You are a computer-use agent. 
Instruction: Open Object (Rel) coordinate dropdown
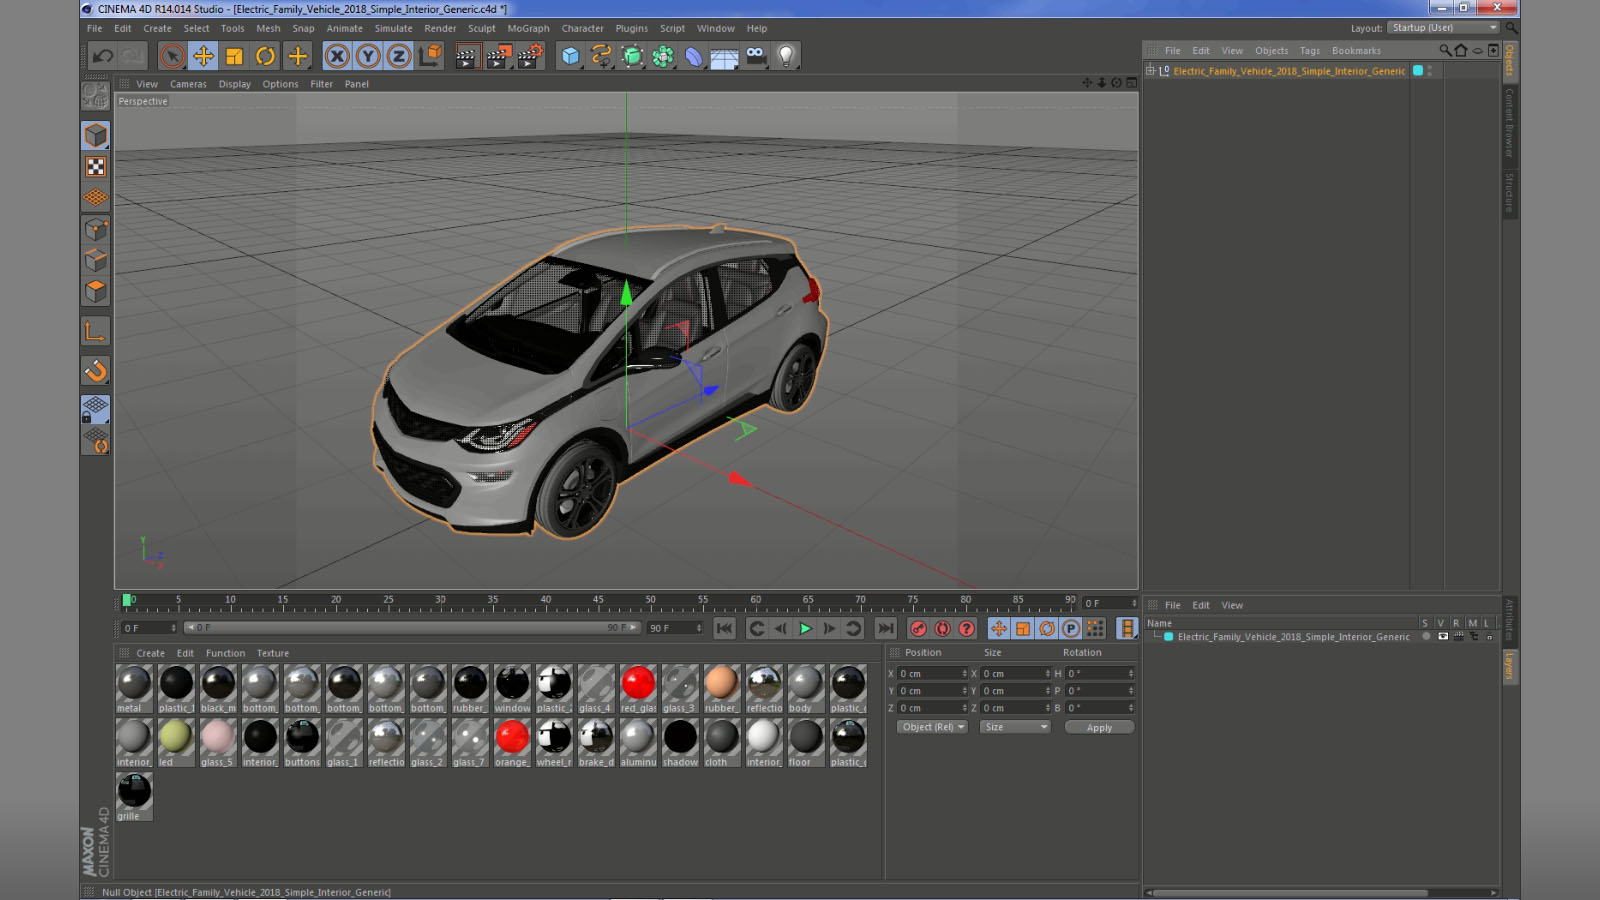click(932, 727)
